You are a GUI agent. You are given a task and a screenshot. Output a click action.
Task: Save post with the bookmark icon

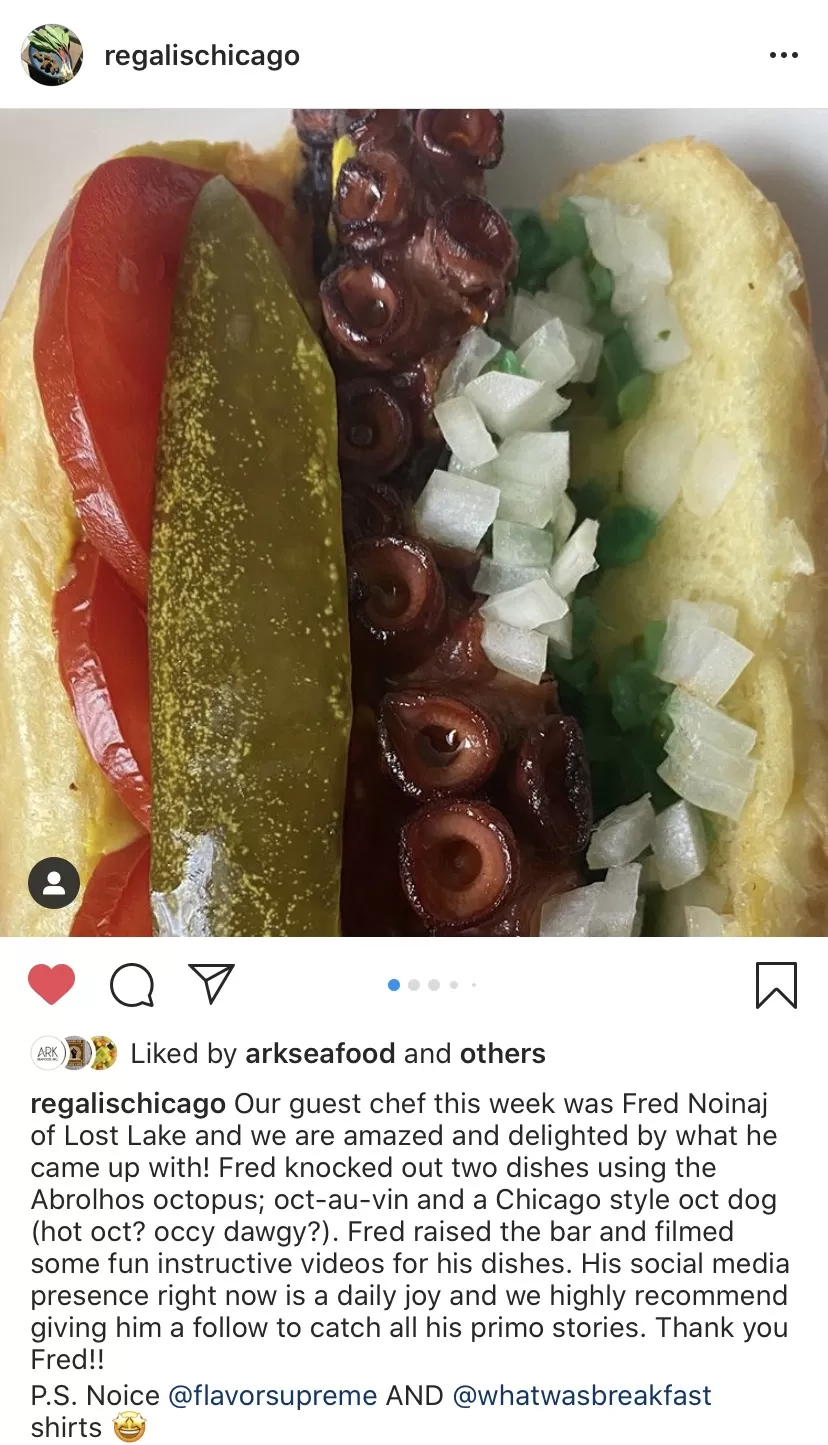[x=776, y=985]
